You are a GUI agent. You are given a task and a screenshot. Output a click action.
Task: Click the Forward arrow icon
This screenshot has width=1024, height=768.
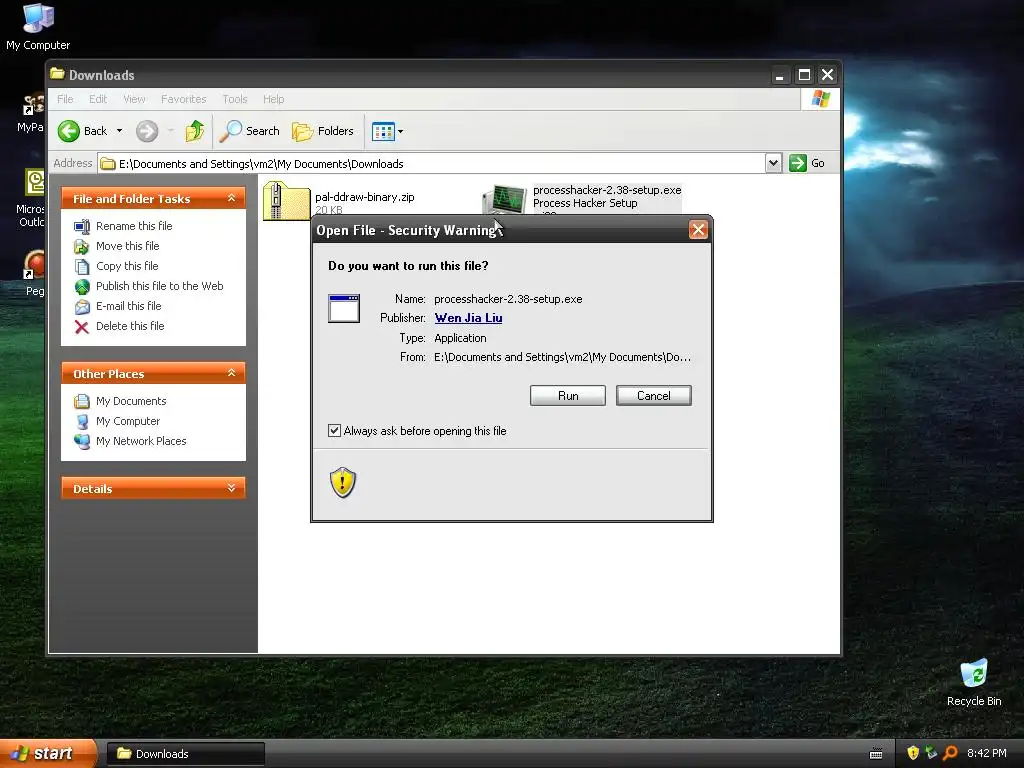(147, 131)
